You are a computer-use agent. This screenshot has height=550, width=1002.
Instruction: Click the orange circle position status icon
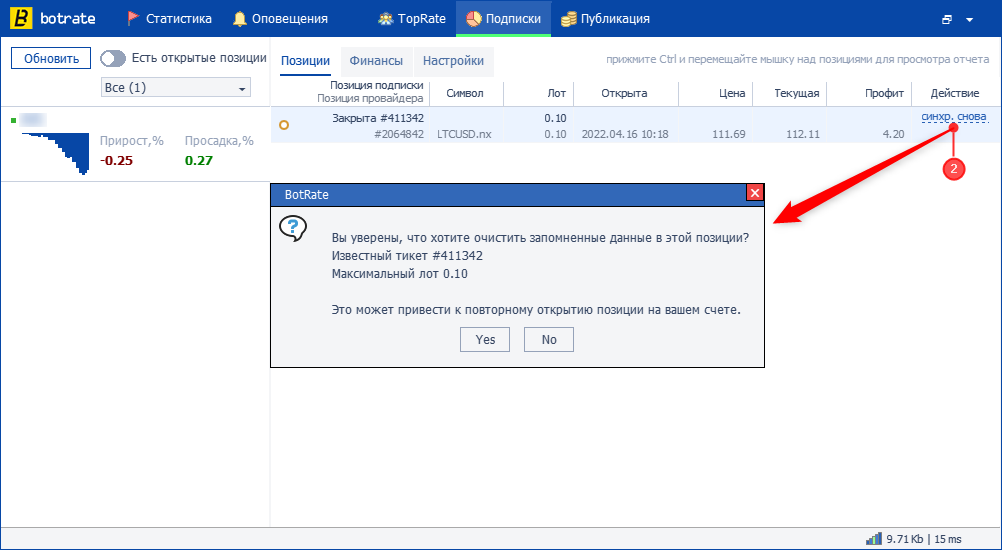pyautogui.click(x=284, y=125)
